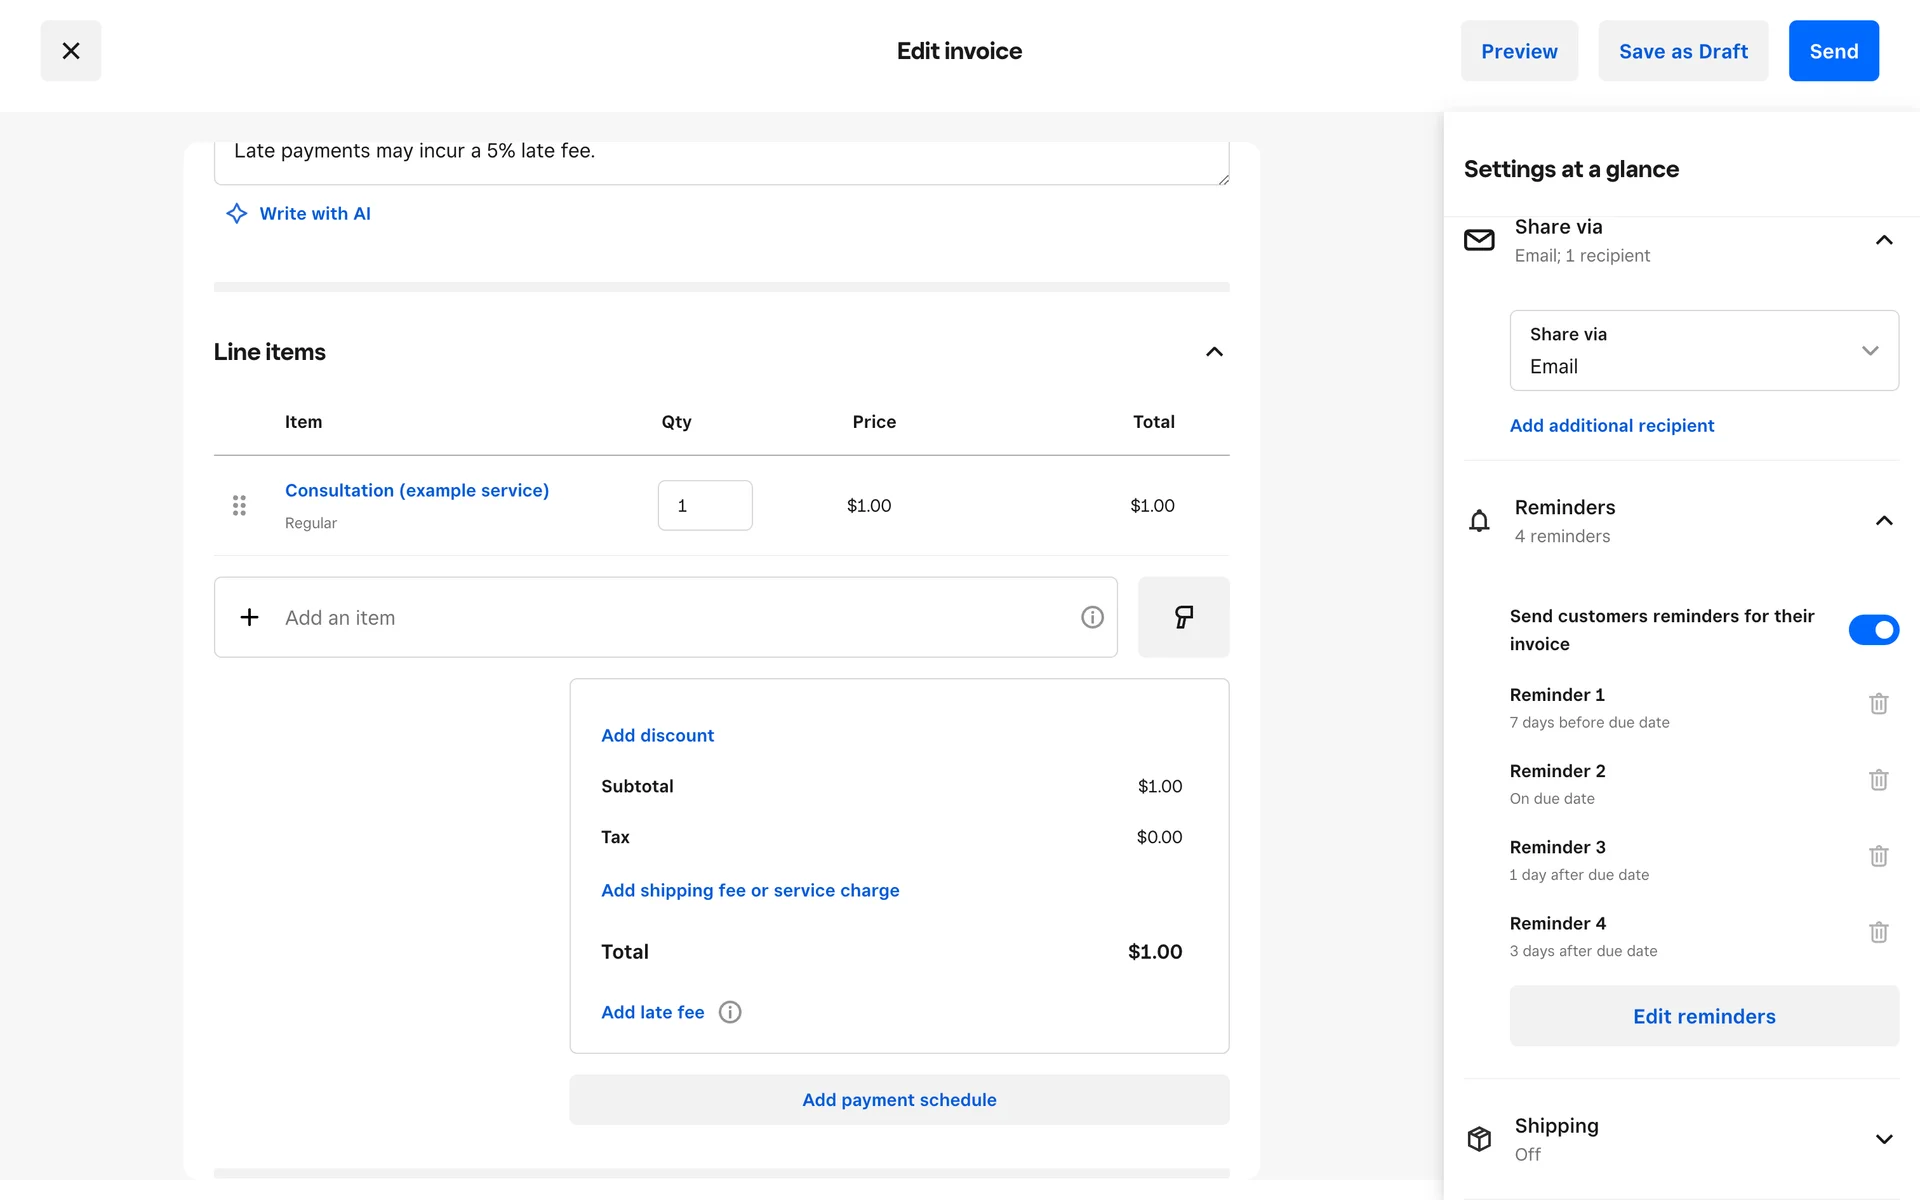
Task: Collapse the Share via settings section
Action: click(x=1883, y=240)
